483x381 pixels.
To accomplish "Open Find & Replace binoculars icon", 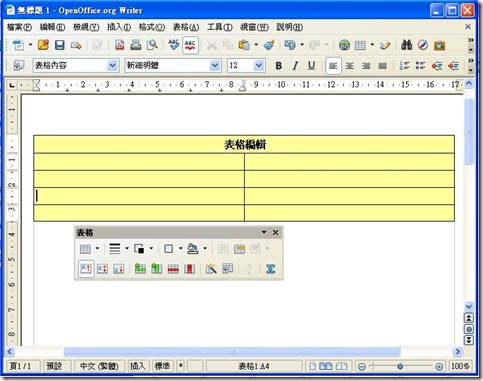I will [x=406, y=45].
